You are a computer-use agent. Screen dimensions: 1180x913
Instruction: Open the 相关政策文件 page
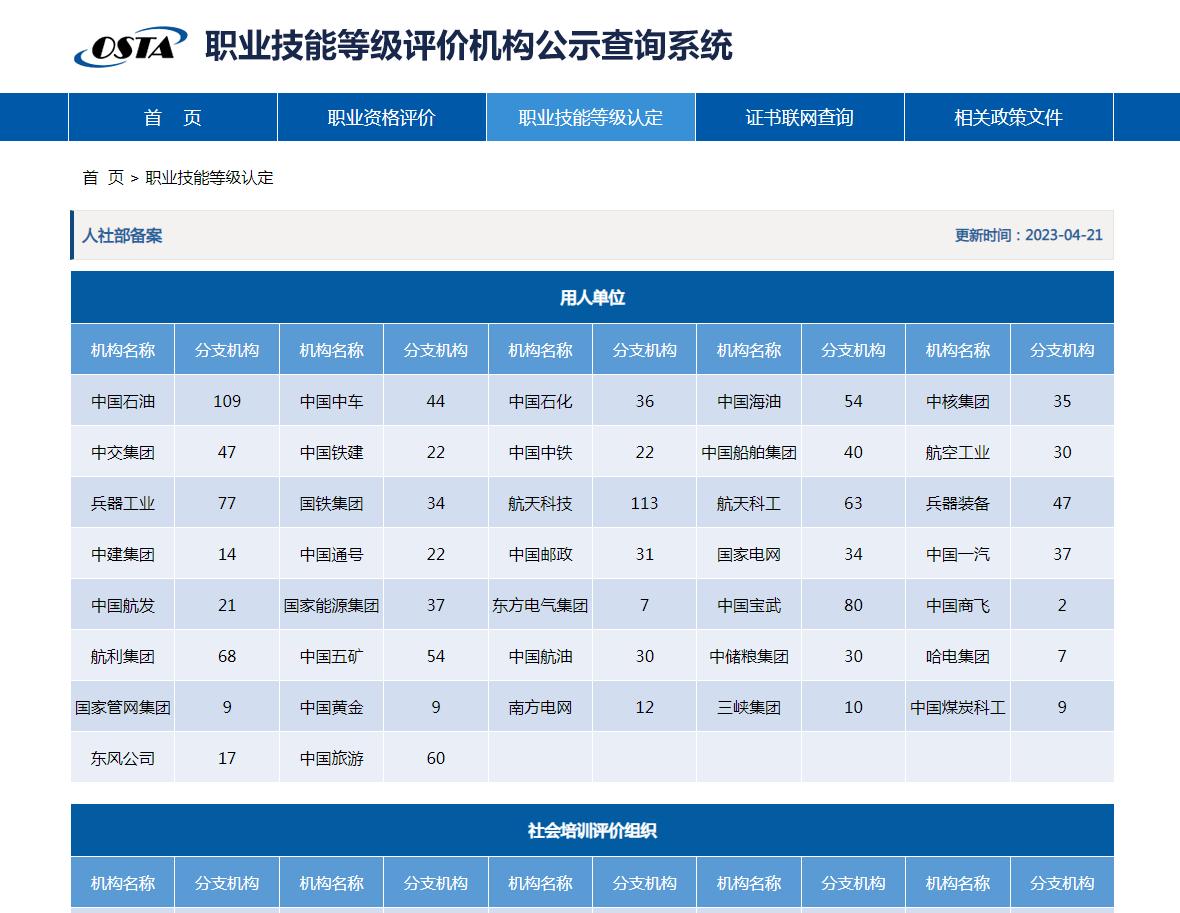point(1008,117)
